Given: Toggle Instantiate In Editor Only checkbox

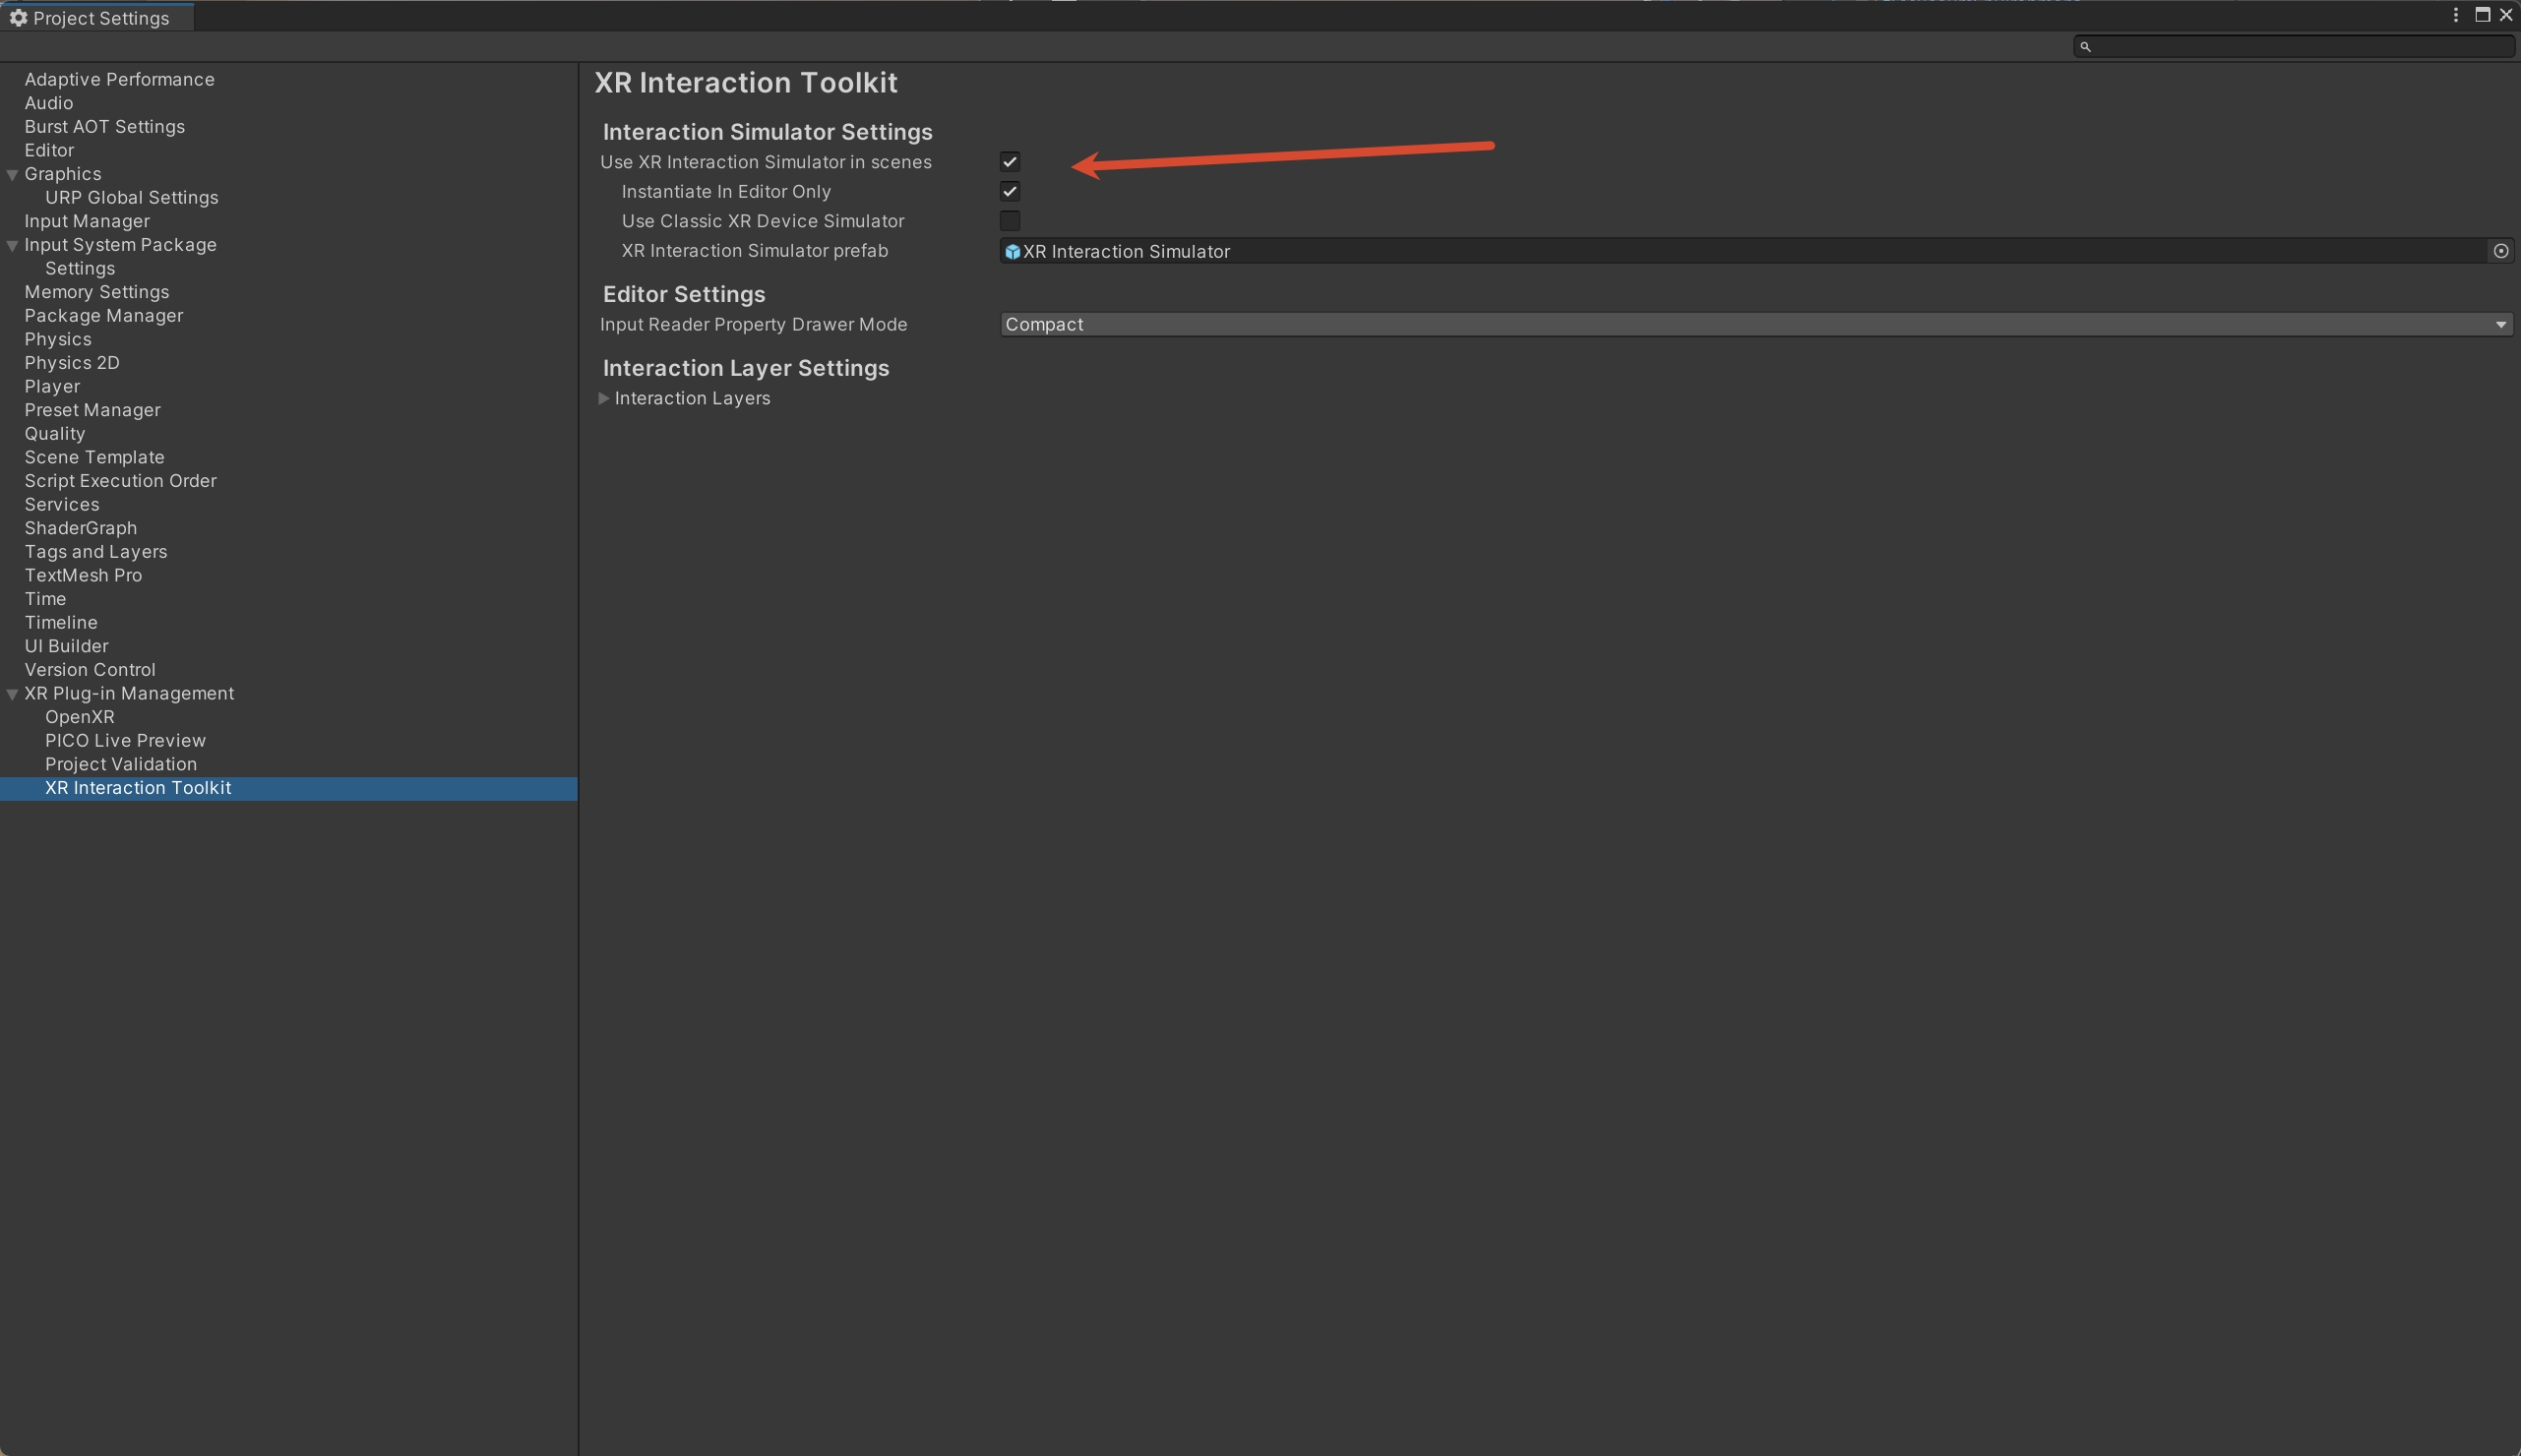Looking at the screenshot, I should tap(1010, 191).
